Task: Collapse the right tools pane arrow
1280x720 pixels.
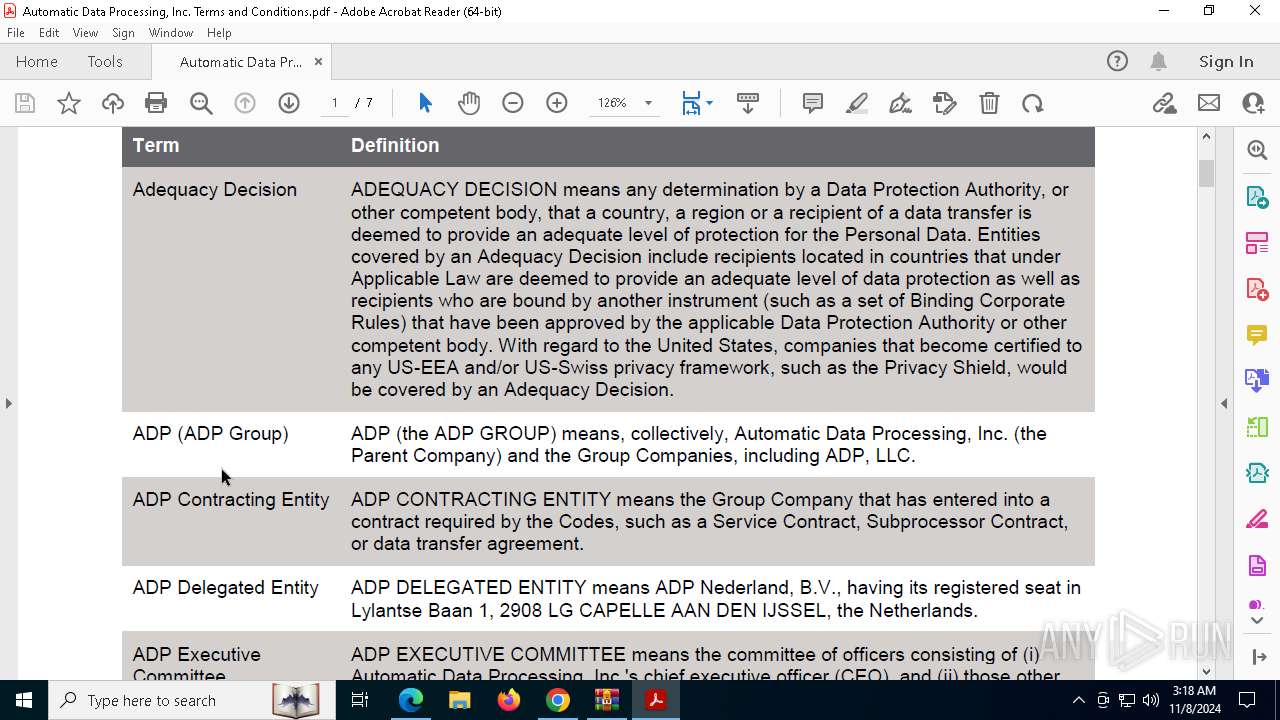Action: coord(1224,403)
